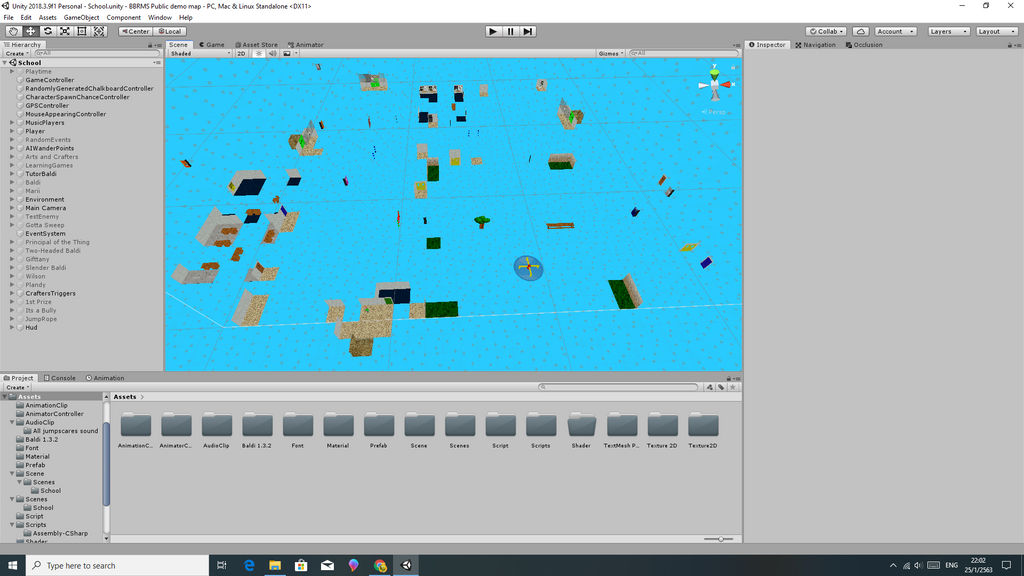1024x576 pixels.
Task: Toggle pivot mode Center button
Action: coord(136,31)
